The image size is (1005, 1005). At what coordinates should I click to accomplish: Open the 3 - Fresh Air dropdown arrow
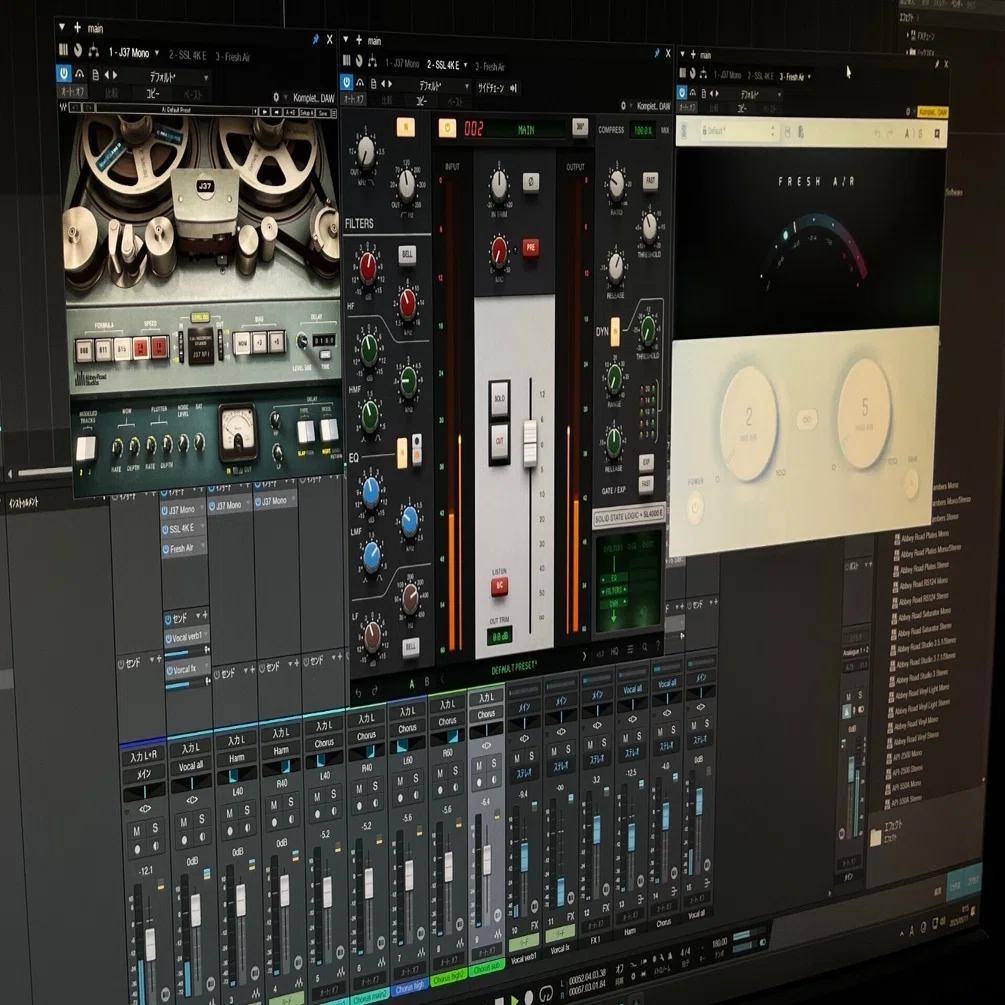tap(809, 77)
